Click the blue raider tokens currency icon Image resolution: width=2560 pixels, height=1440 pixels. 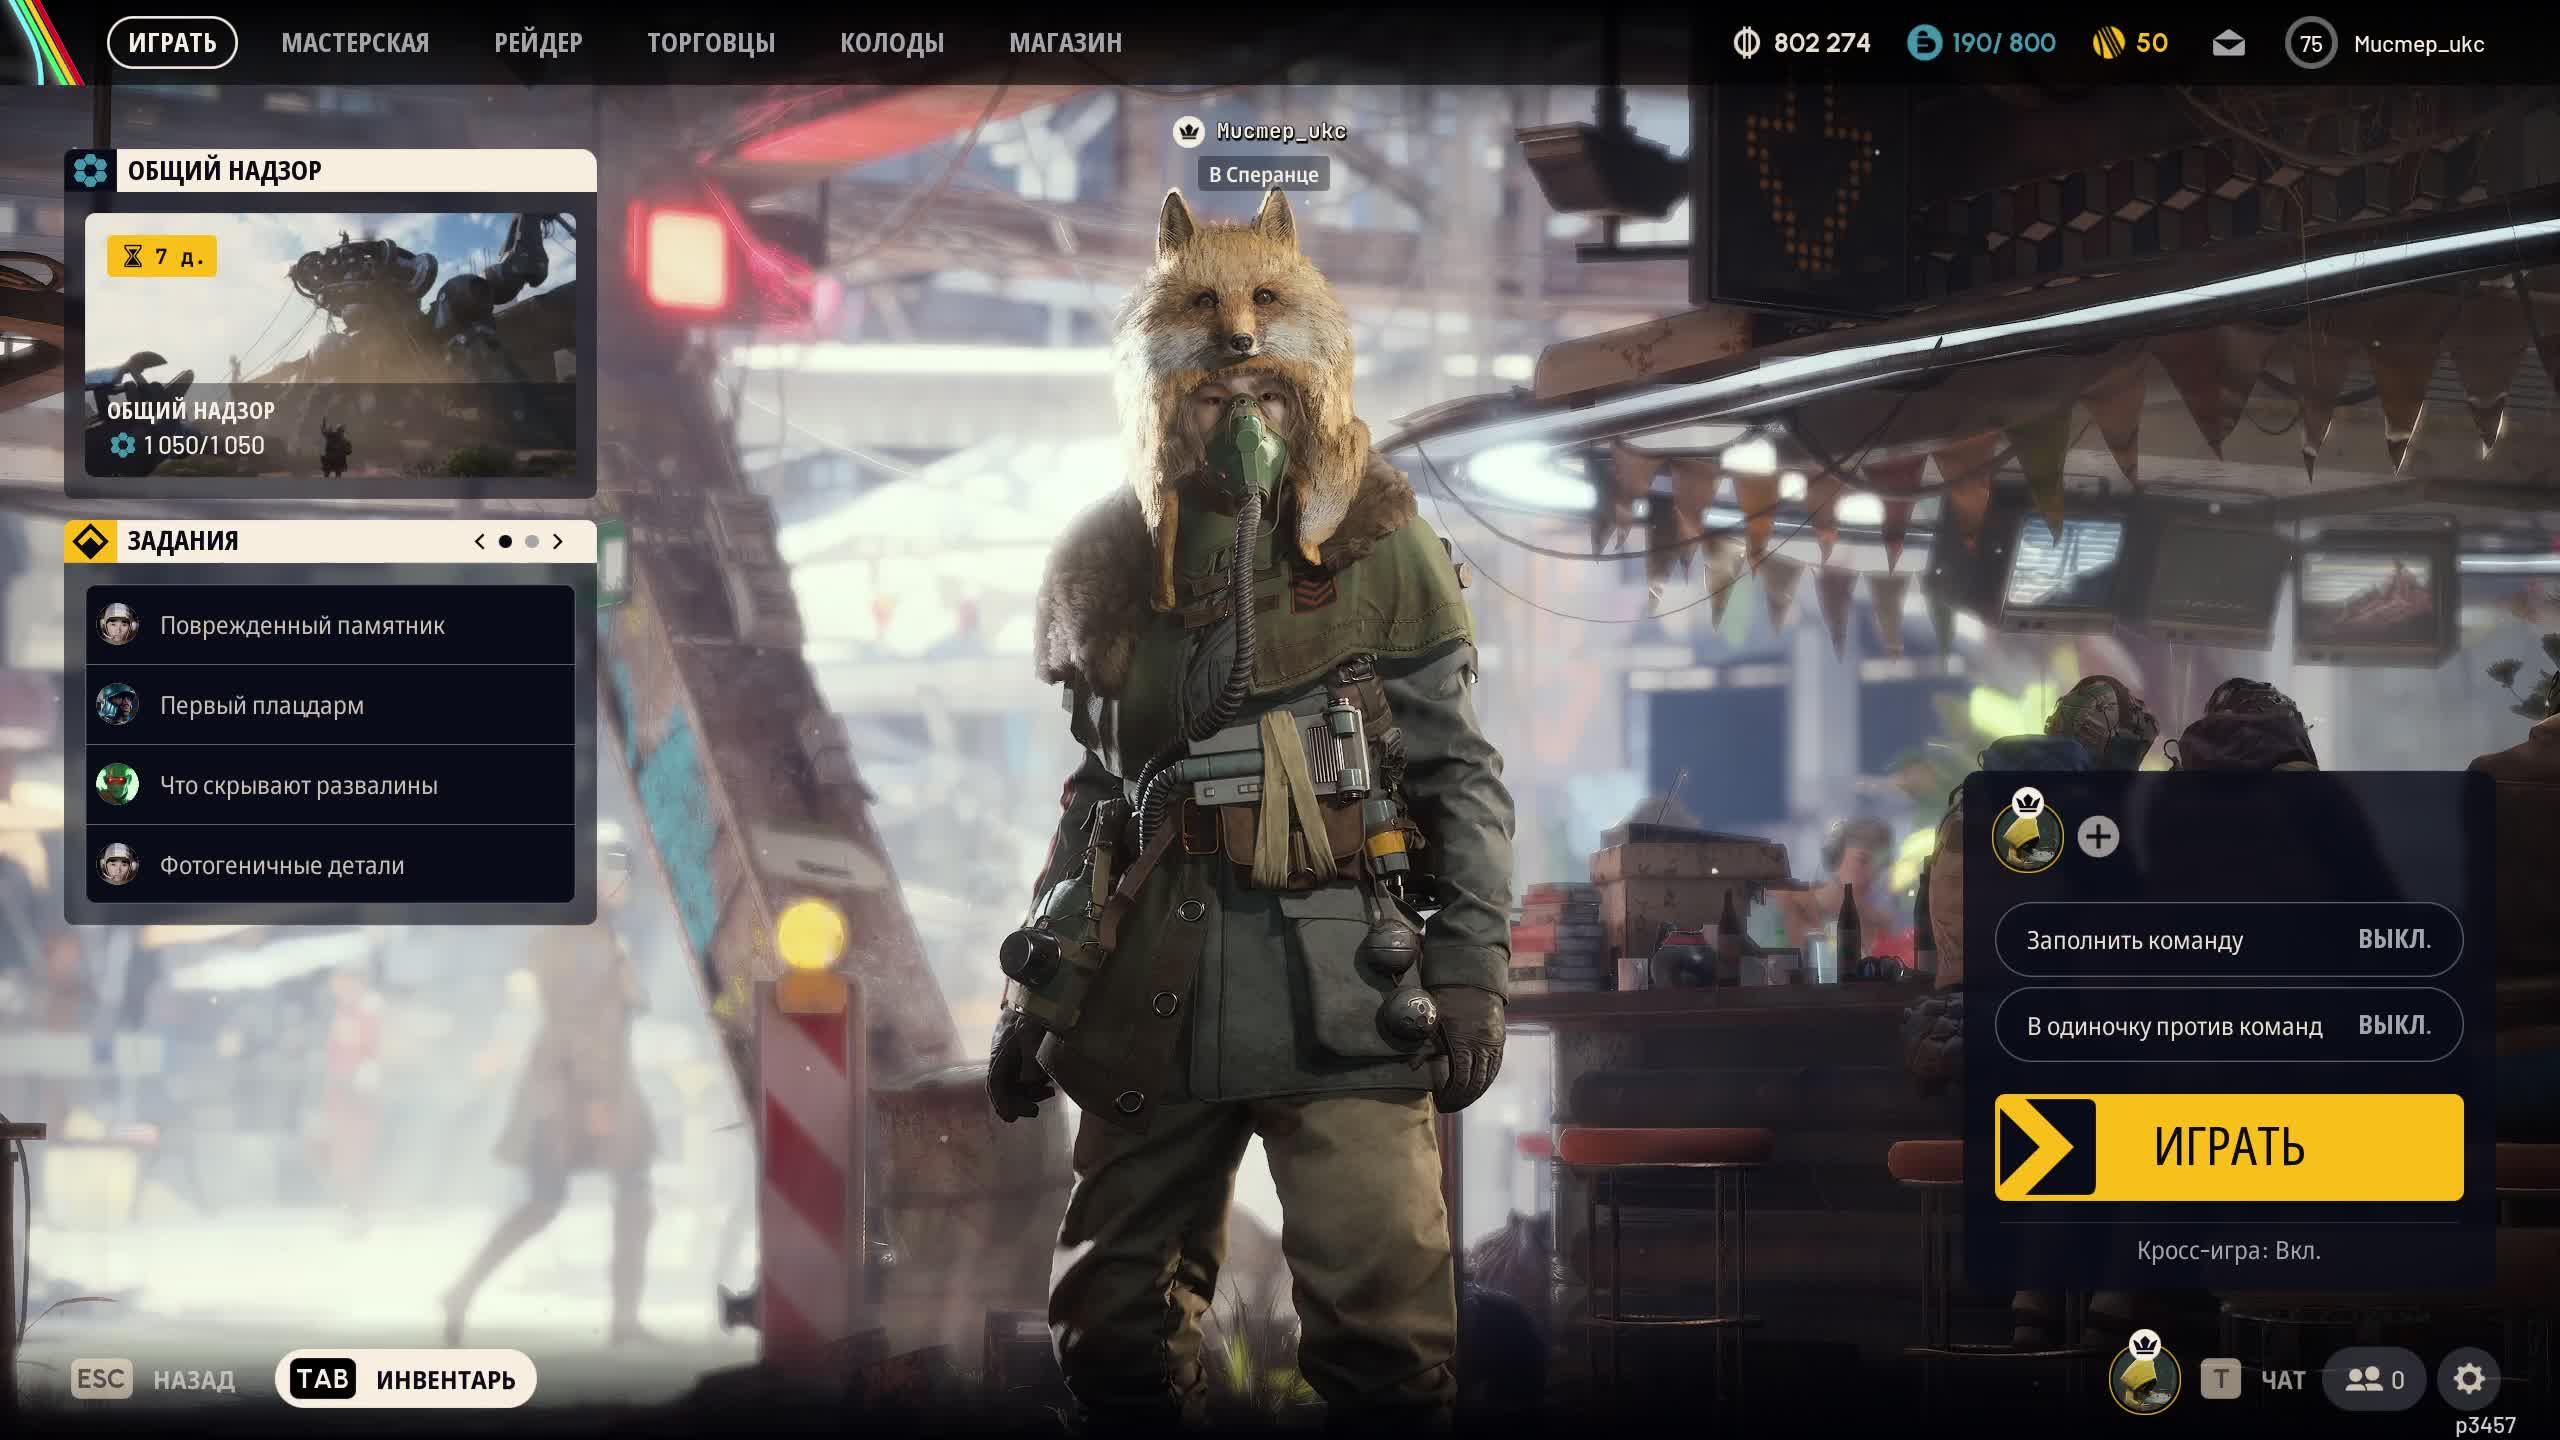coord(1923,43)
